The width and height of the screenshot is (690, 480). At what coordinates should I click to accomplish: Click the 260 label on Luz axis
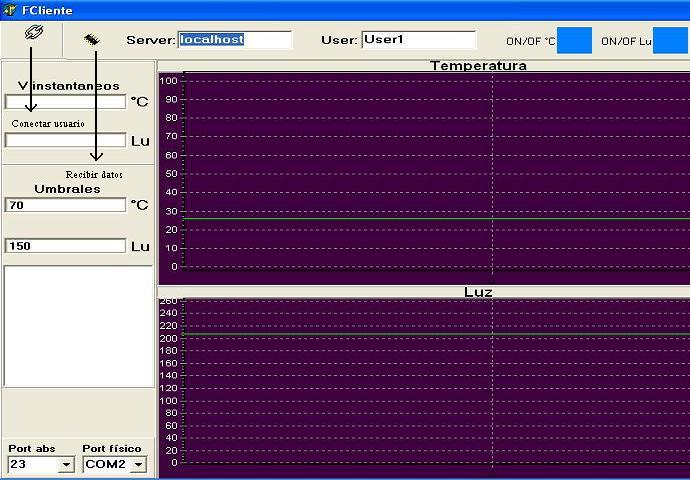[168, 301]
